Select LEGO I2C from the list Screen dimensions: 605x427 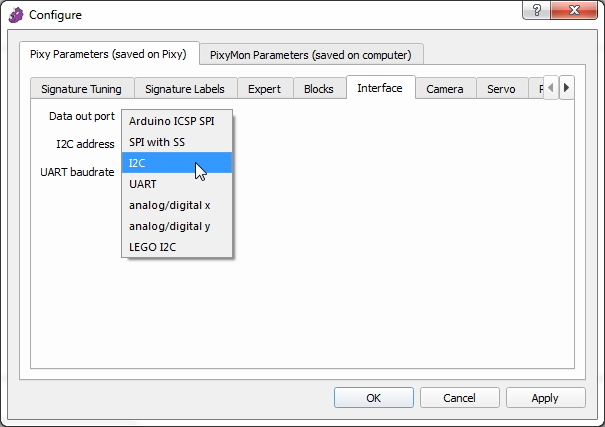(152, 247)
